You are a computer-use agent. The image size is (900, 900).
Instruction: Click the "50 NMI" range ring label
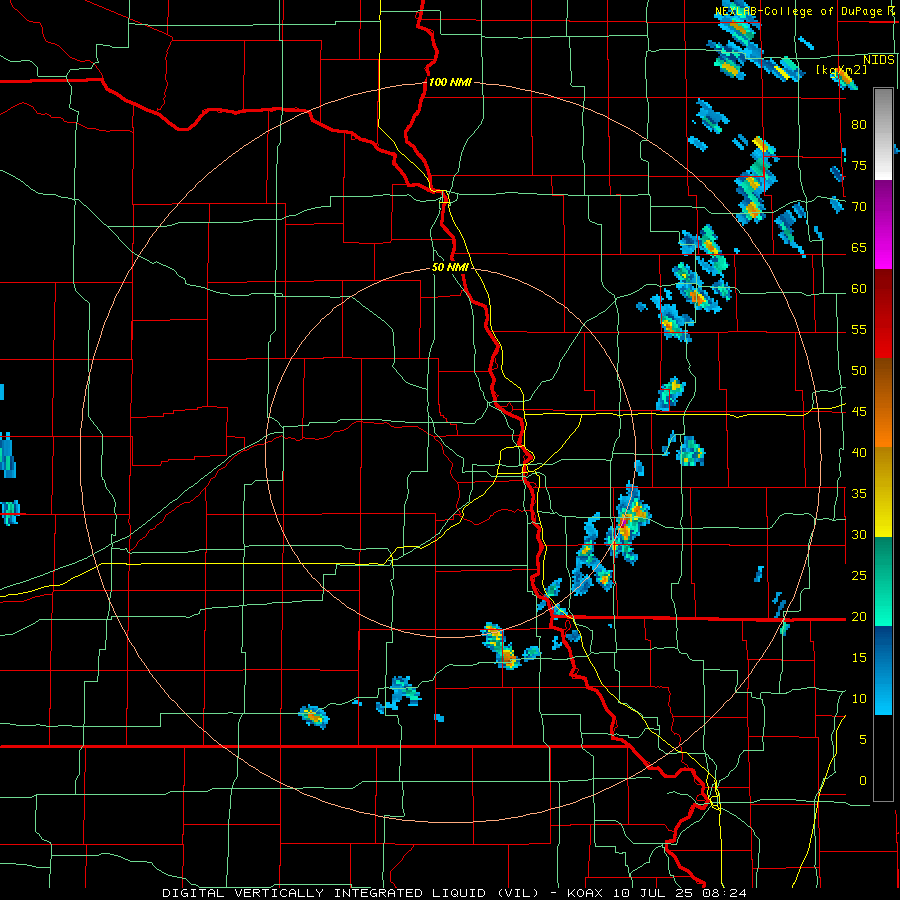coord(450,267)
